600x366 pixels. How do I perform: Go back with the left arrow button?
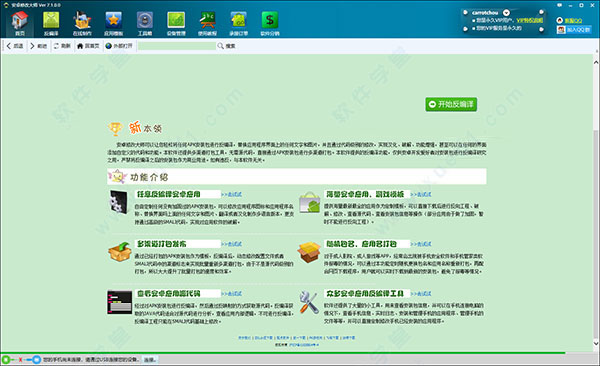pyautogui.click(x=15, y=46)
